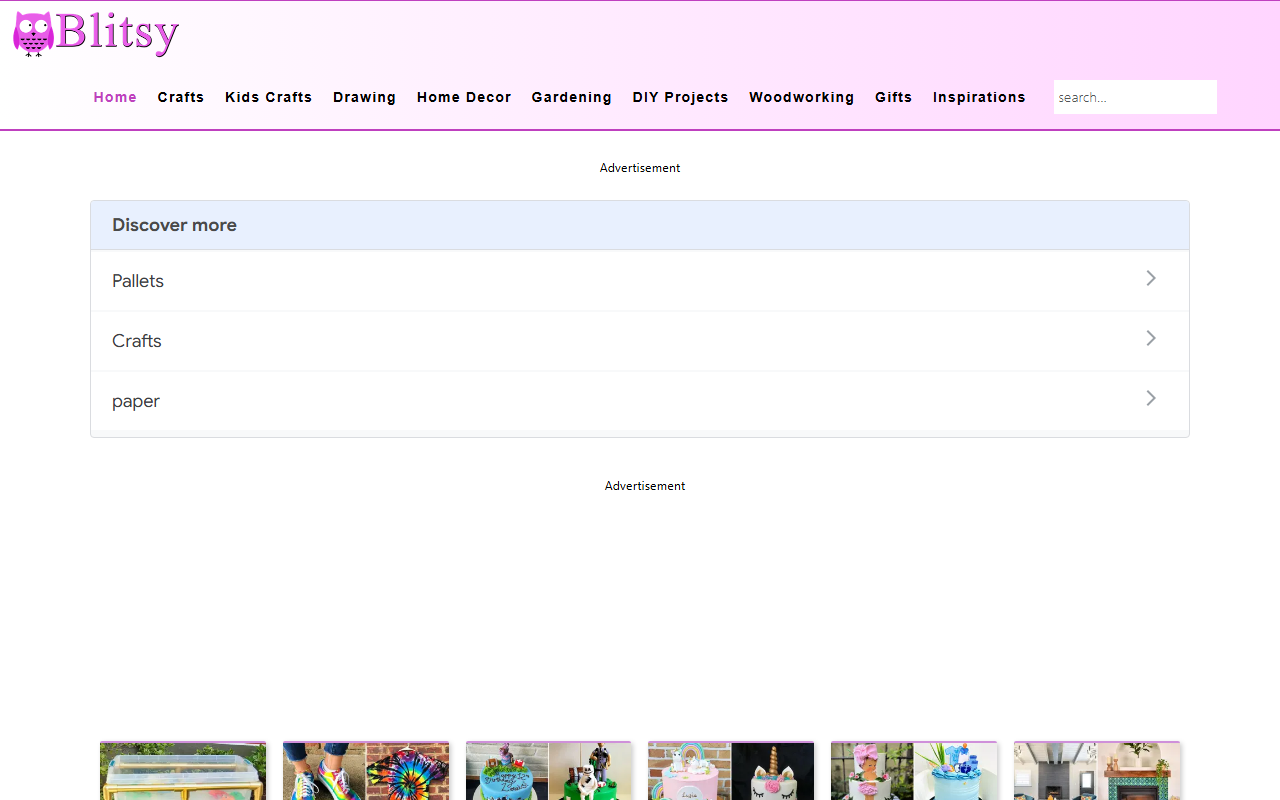Click the search input field
This screenshot has width=1280, height=800.
pos(1135,97)
